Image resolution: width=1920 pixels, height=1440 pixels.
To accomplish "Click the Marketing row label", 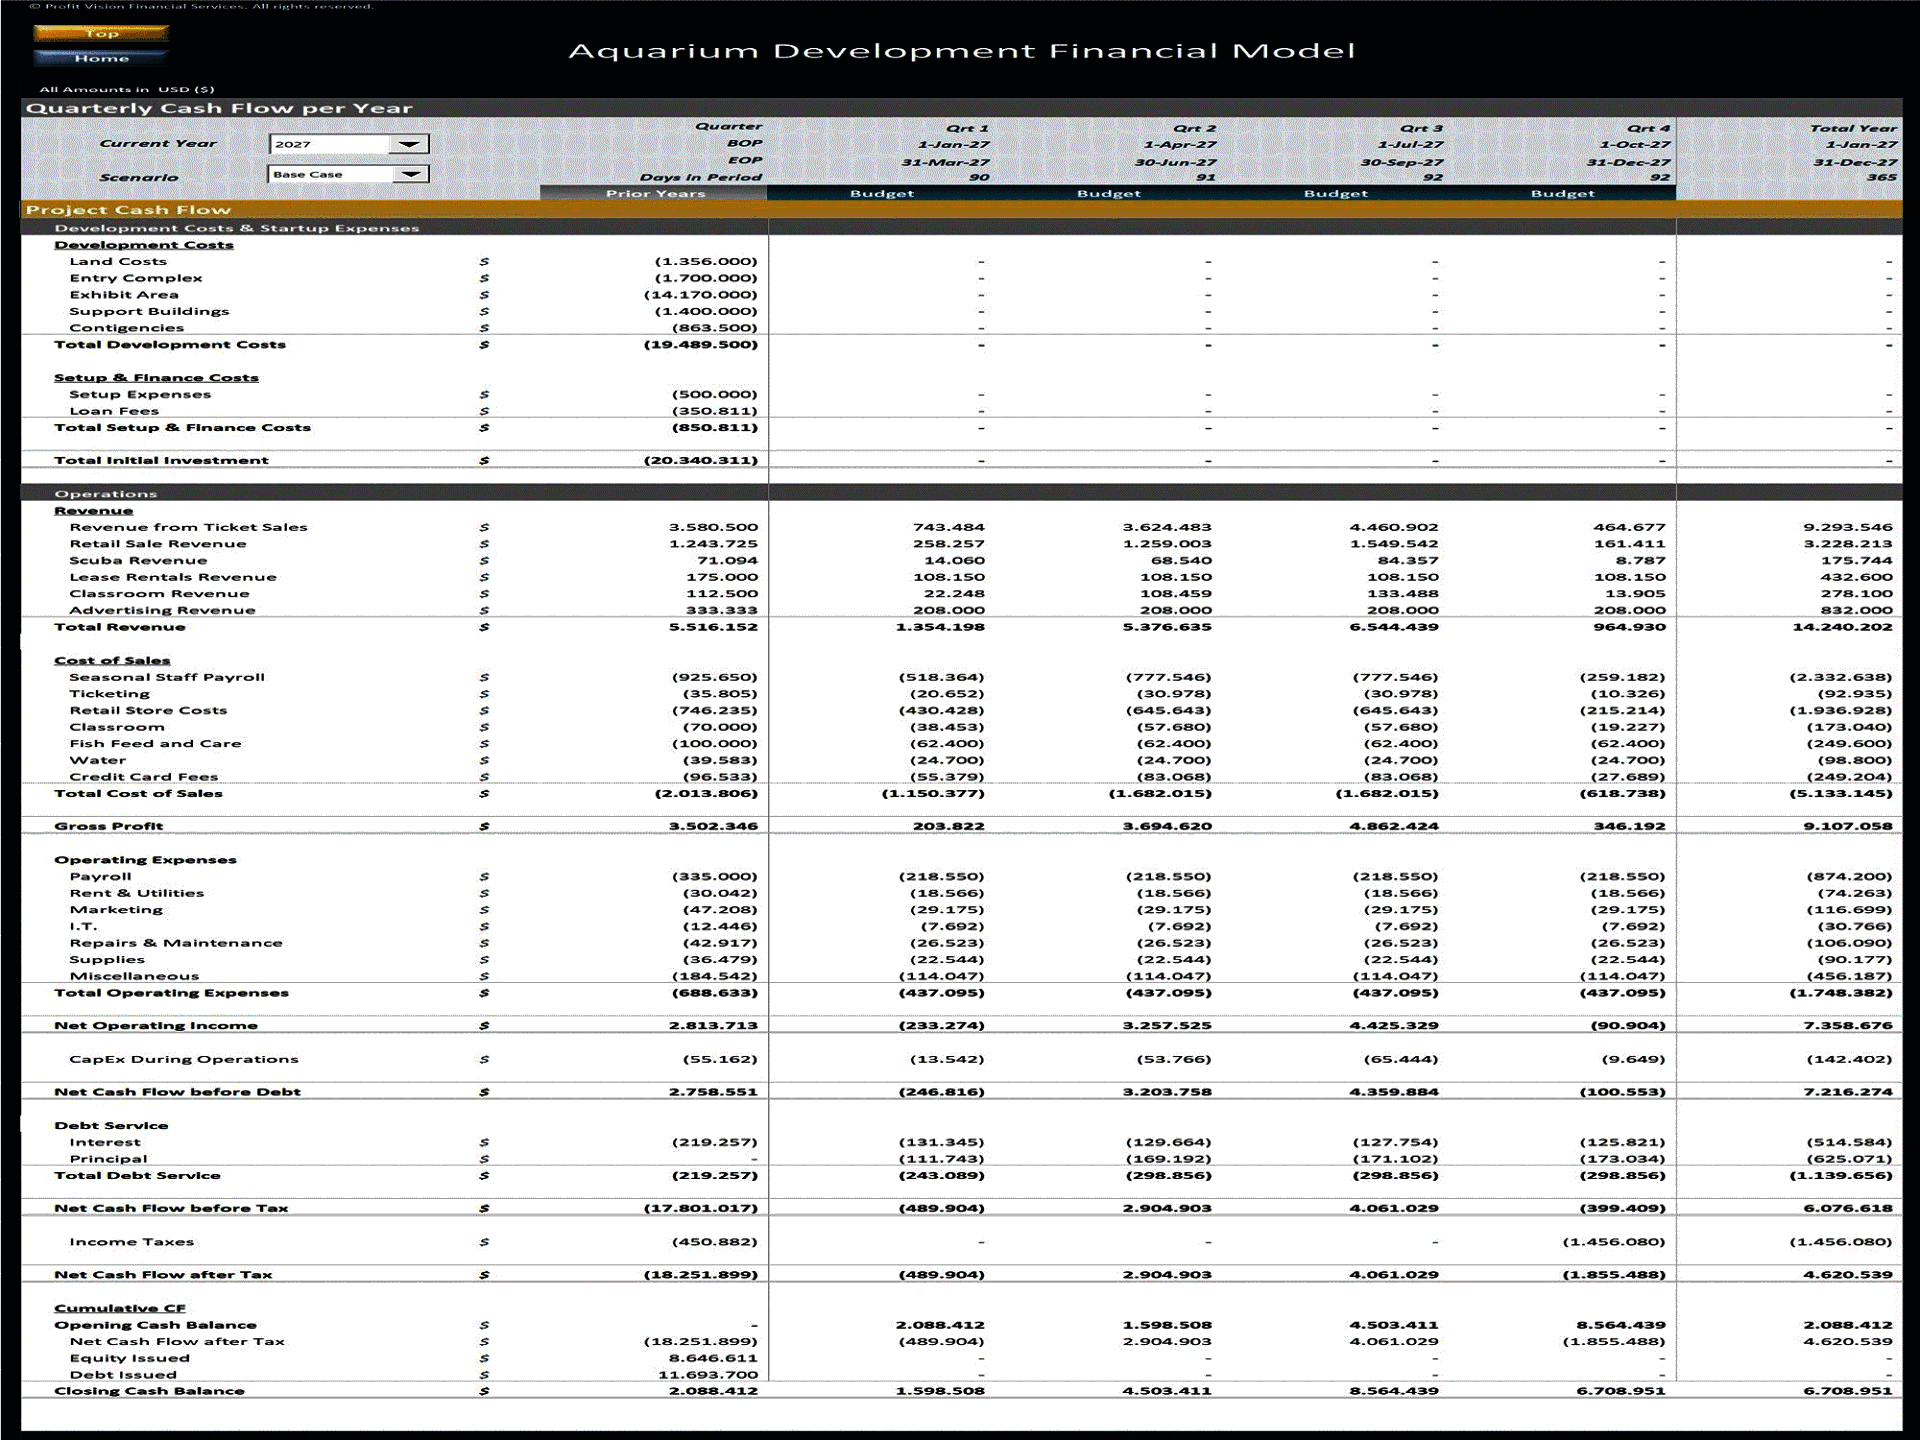I will tap(116, 910).
